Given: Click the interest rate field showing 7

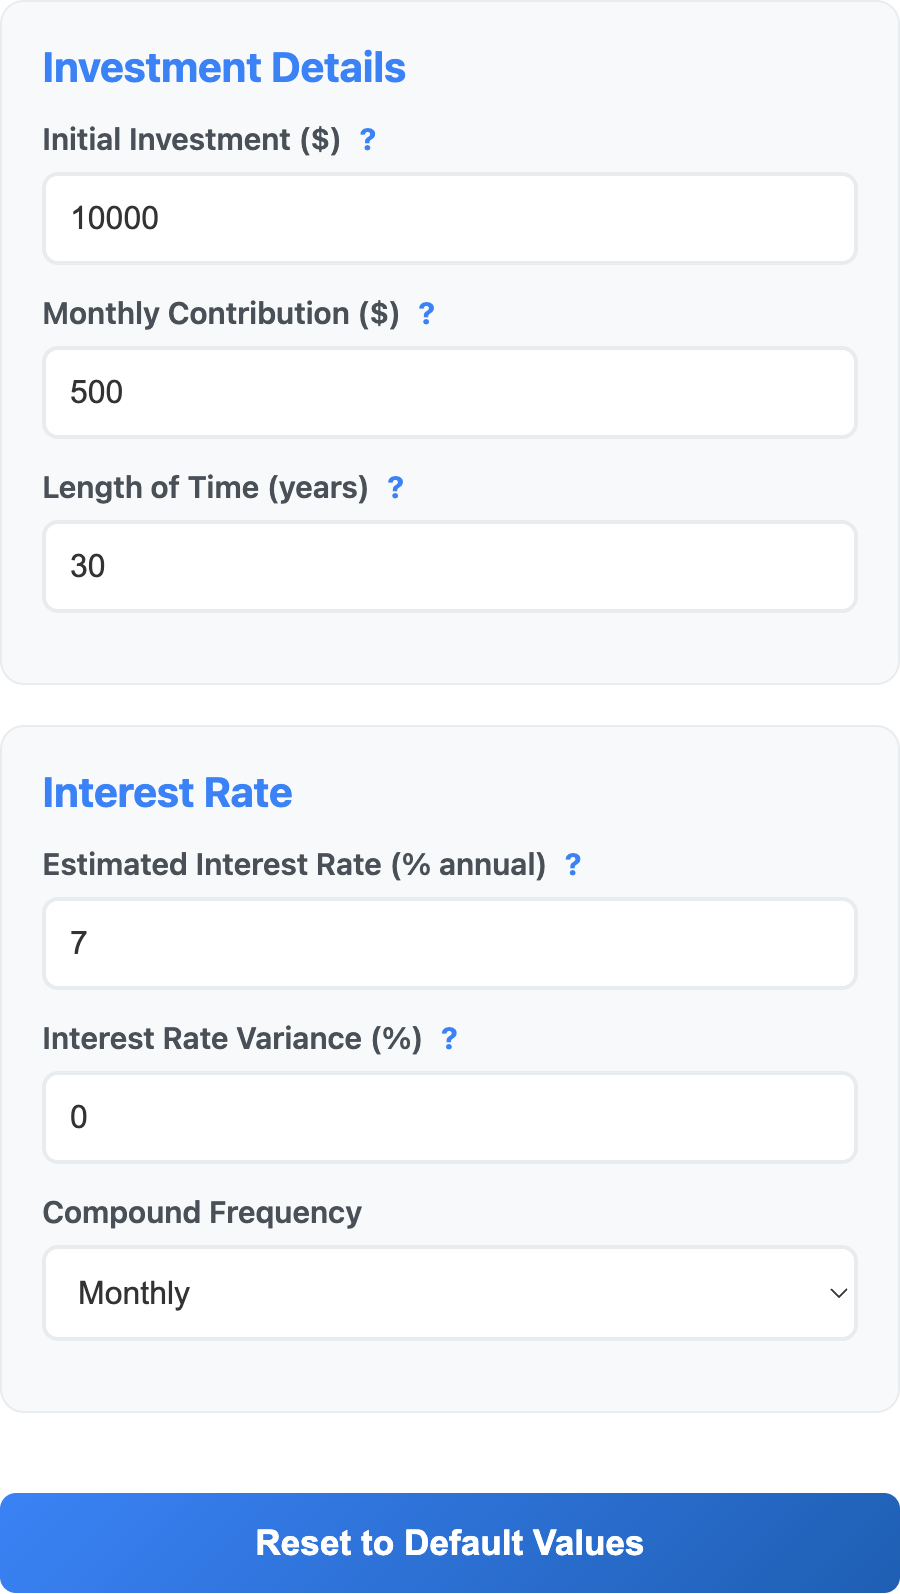Looking at the screenshot, I should tap(449, 943).
